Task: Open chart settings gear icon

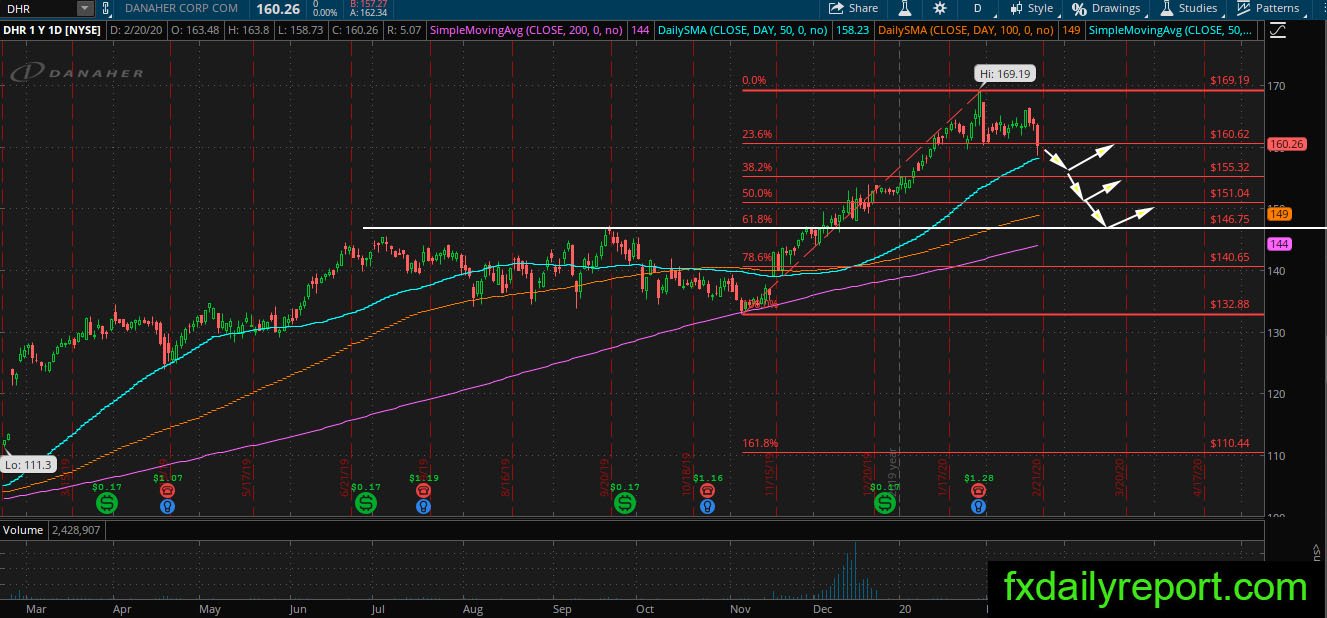Action: [939, 8]
